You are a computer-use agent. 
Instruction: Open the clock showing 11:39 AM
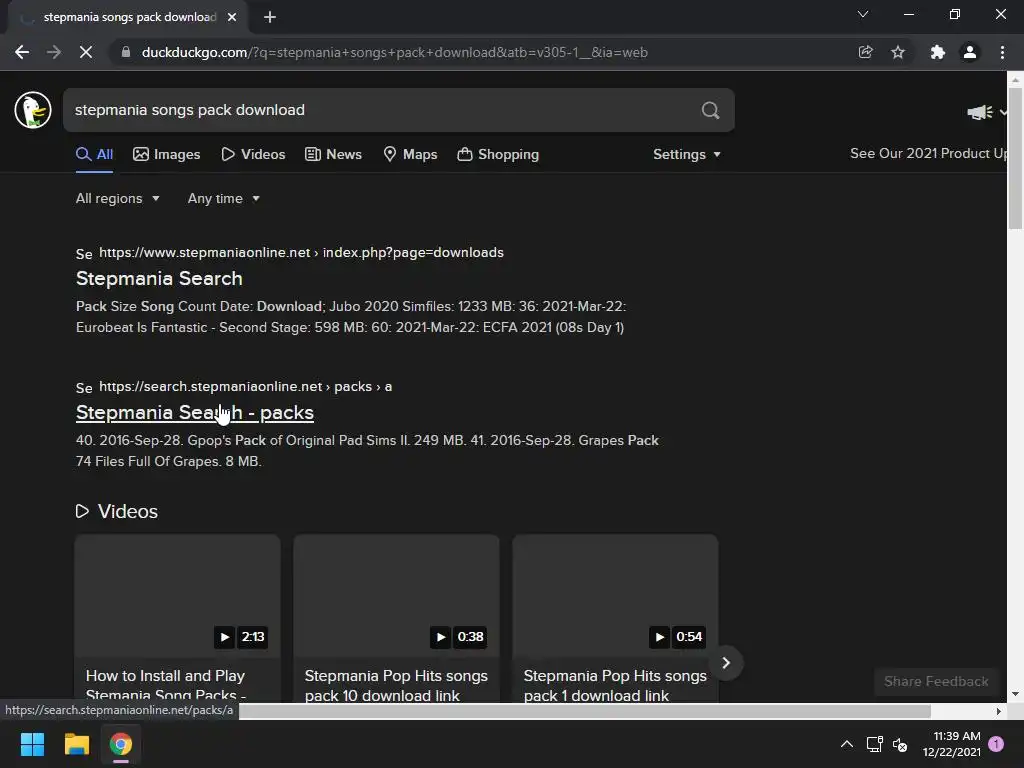tap(952, 744)
